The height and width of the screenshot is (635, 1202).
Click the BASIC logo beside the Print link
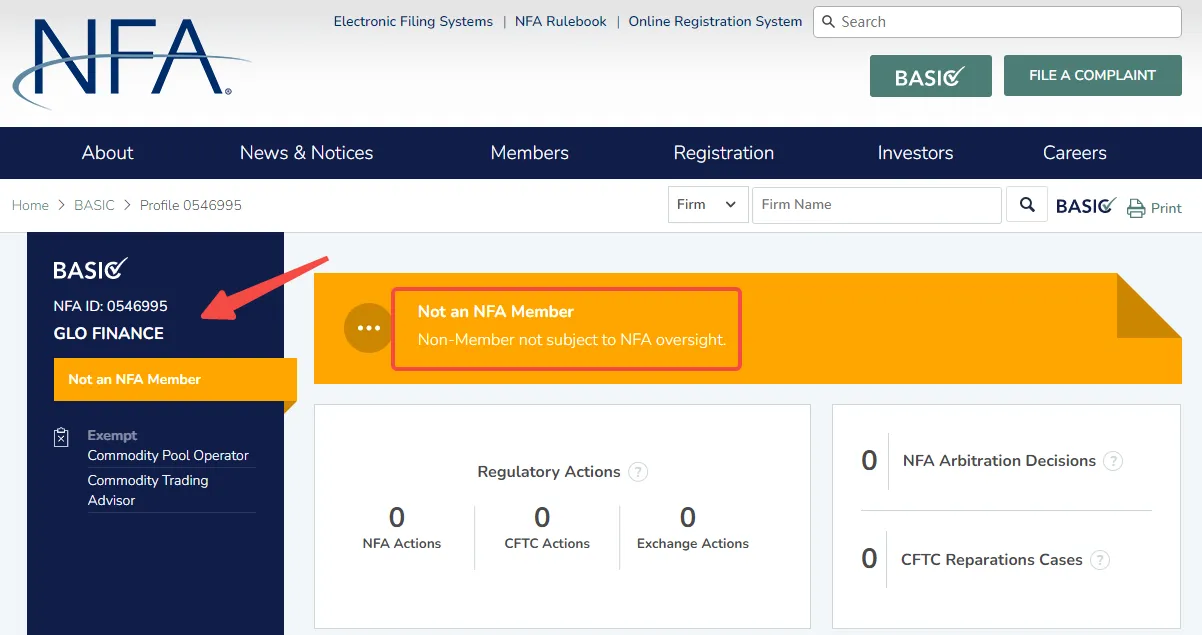coord(1086,205)
